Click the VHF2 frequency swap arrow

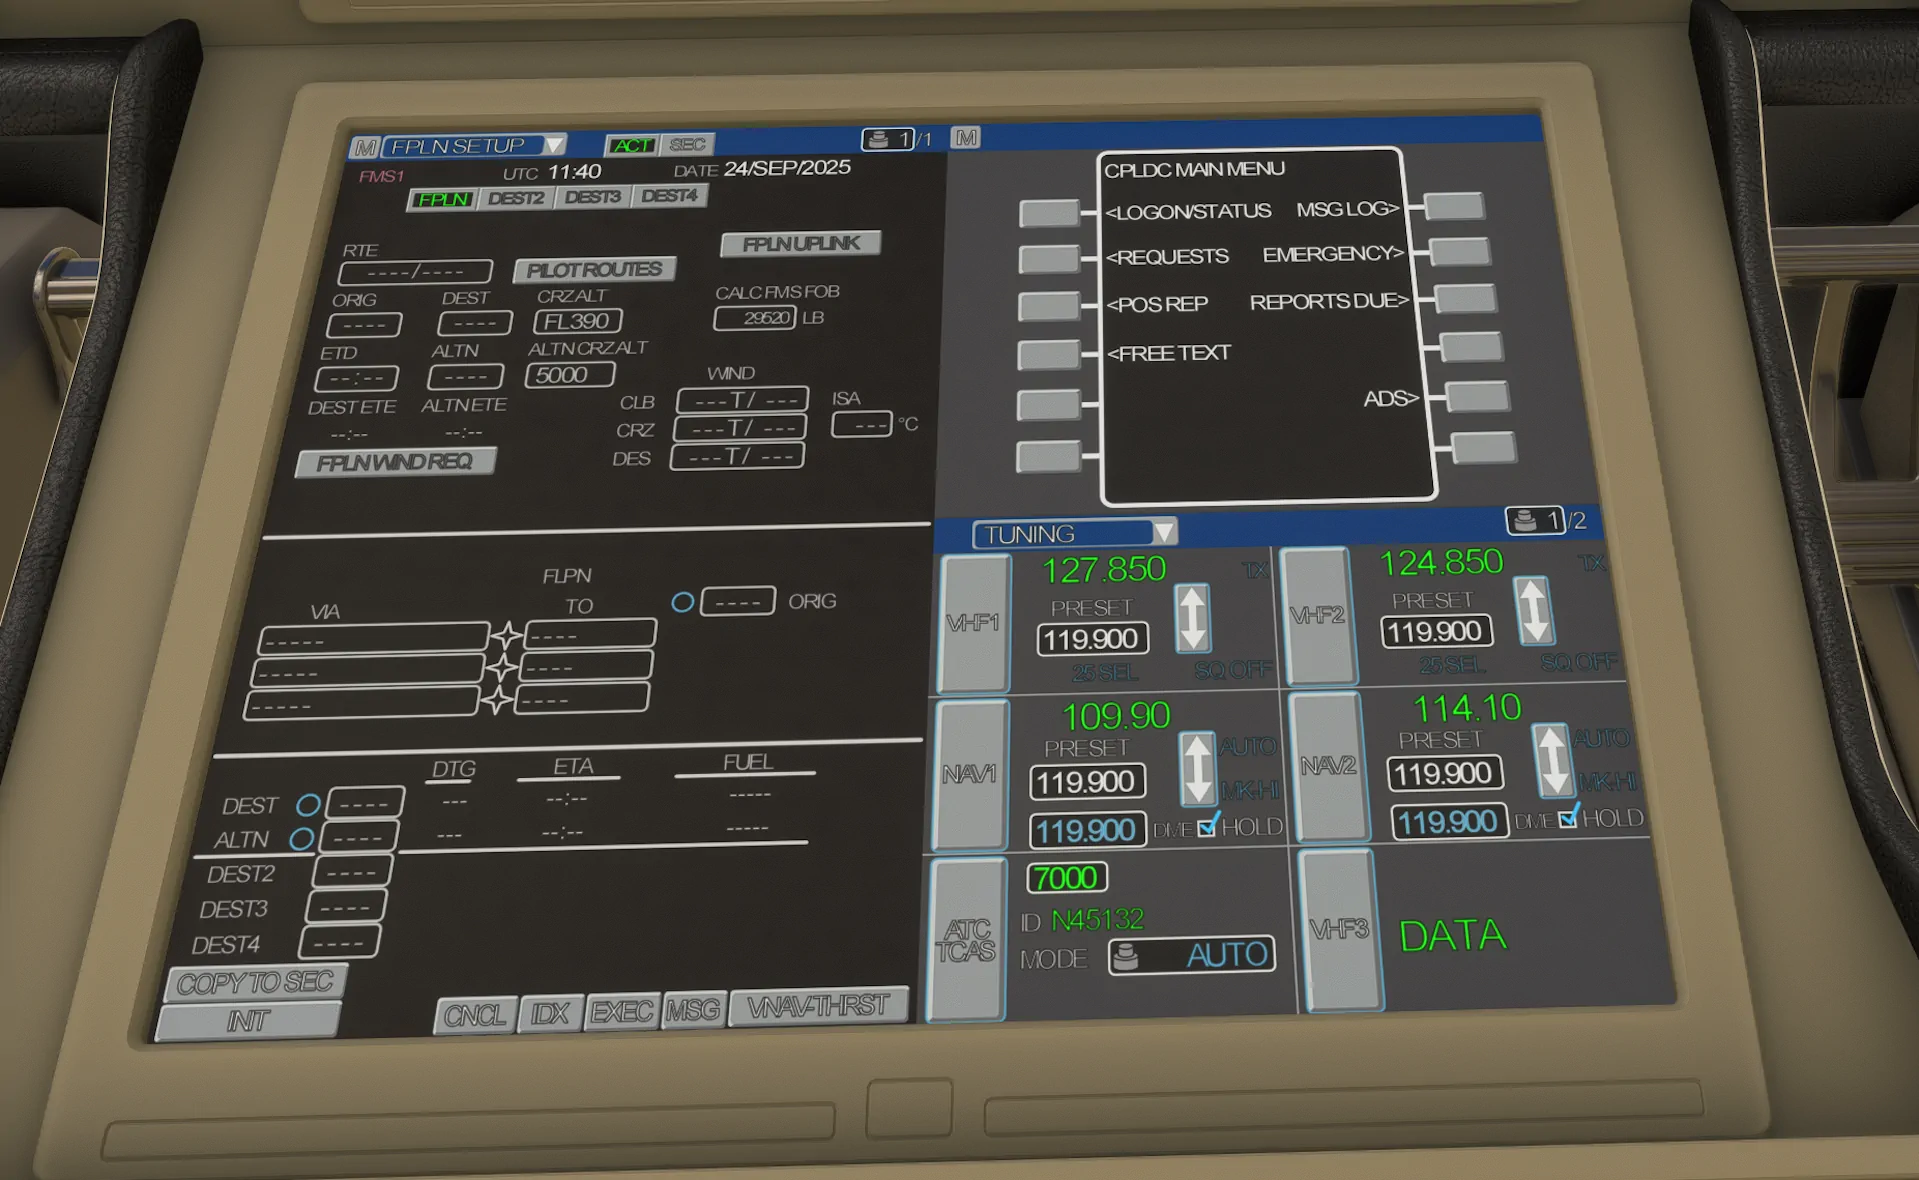click(1533, 610)
